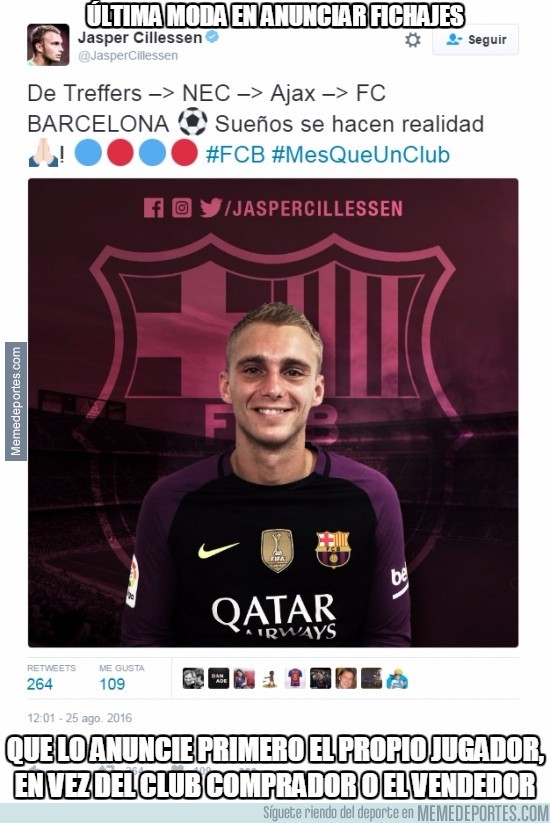The width and height of the screenshot is (550, 823).
Task: Open the gear settings icon
Action: (413, 40)
